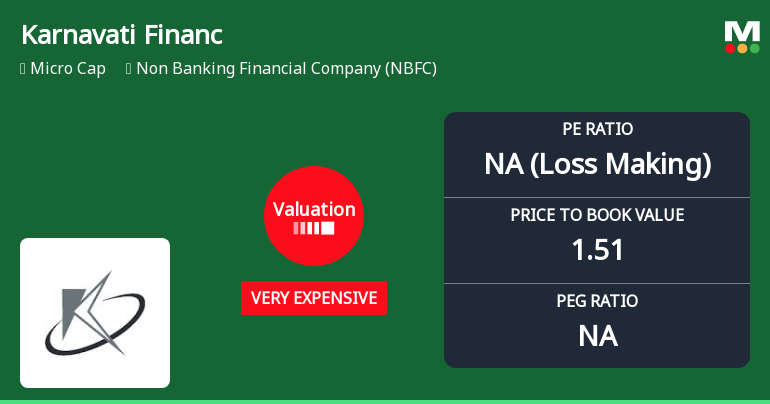Image resolution: width=770 pixels, height=404 pixels.
Task: Open the Karnavati Finance company logo
Action: (95, 313)
